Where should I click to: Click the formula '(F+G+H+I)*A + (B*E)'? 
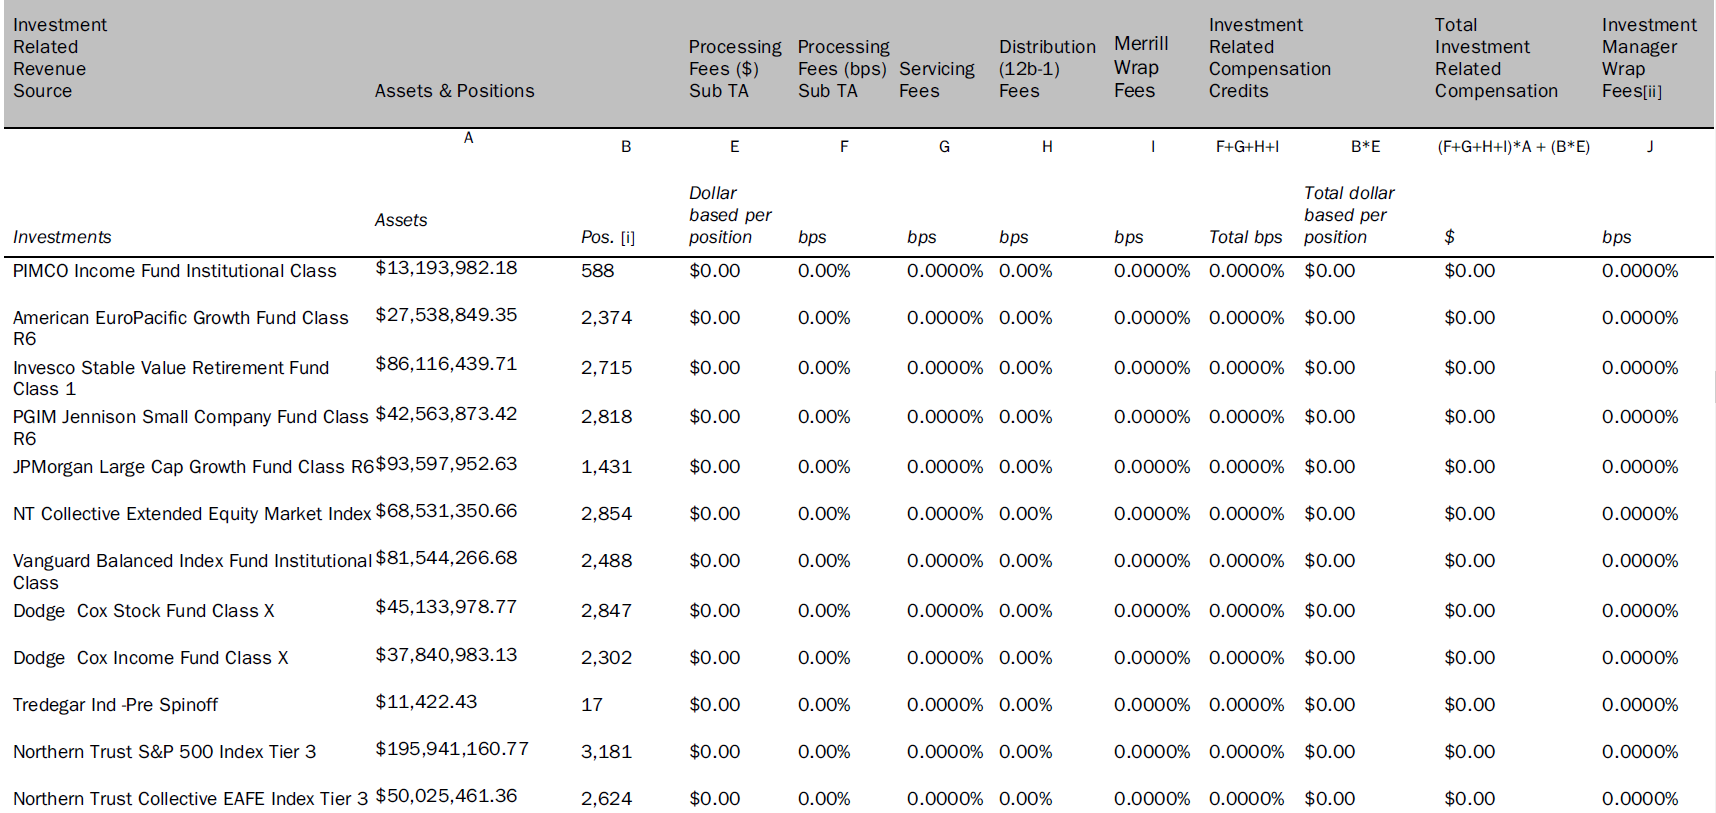pos(1513,147)
